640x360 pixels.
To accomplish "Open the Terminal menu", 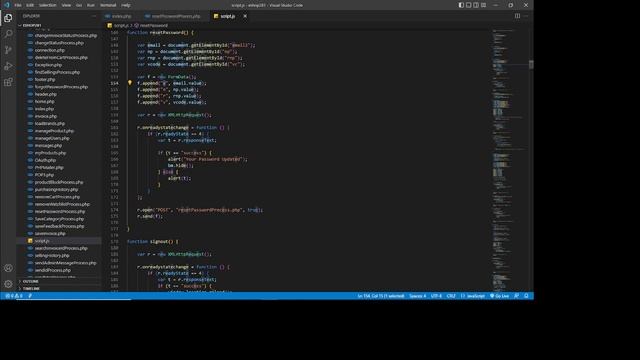I will (x=108, y=5).
